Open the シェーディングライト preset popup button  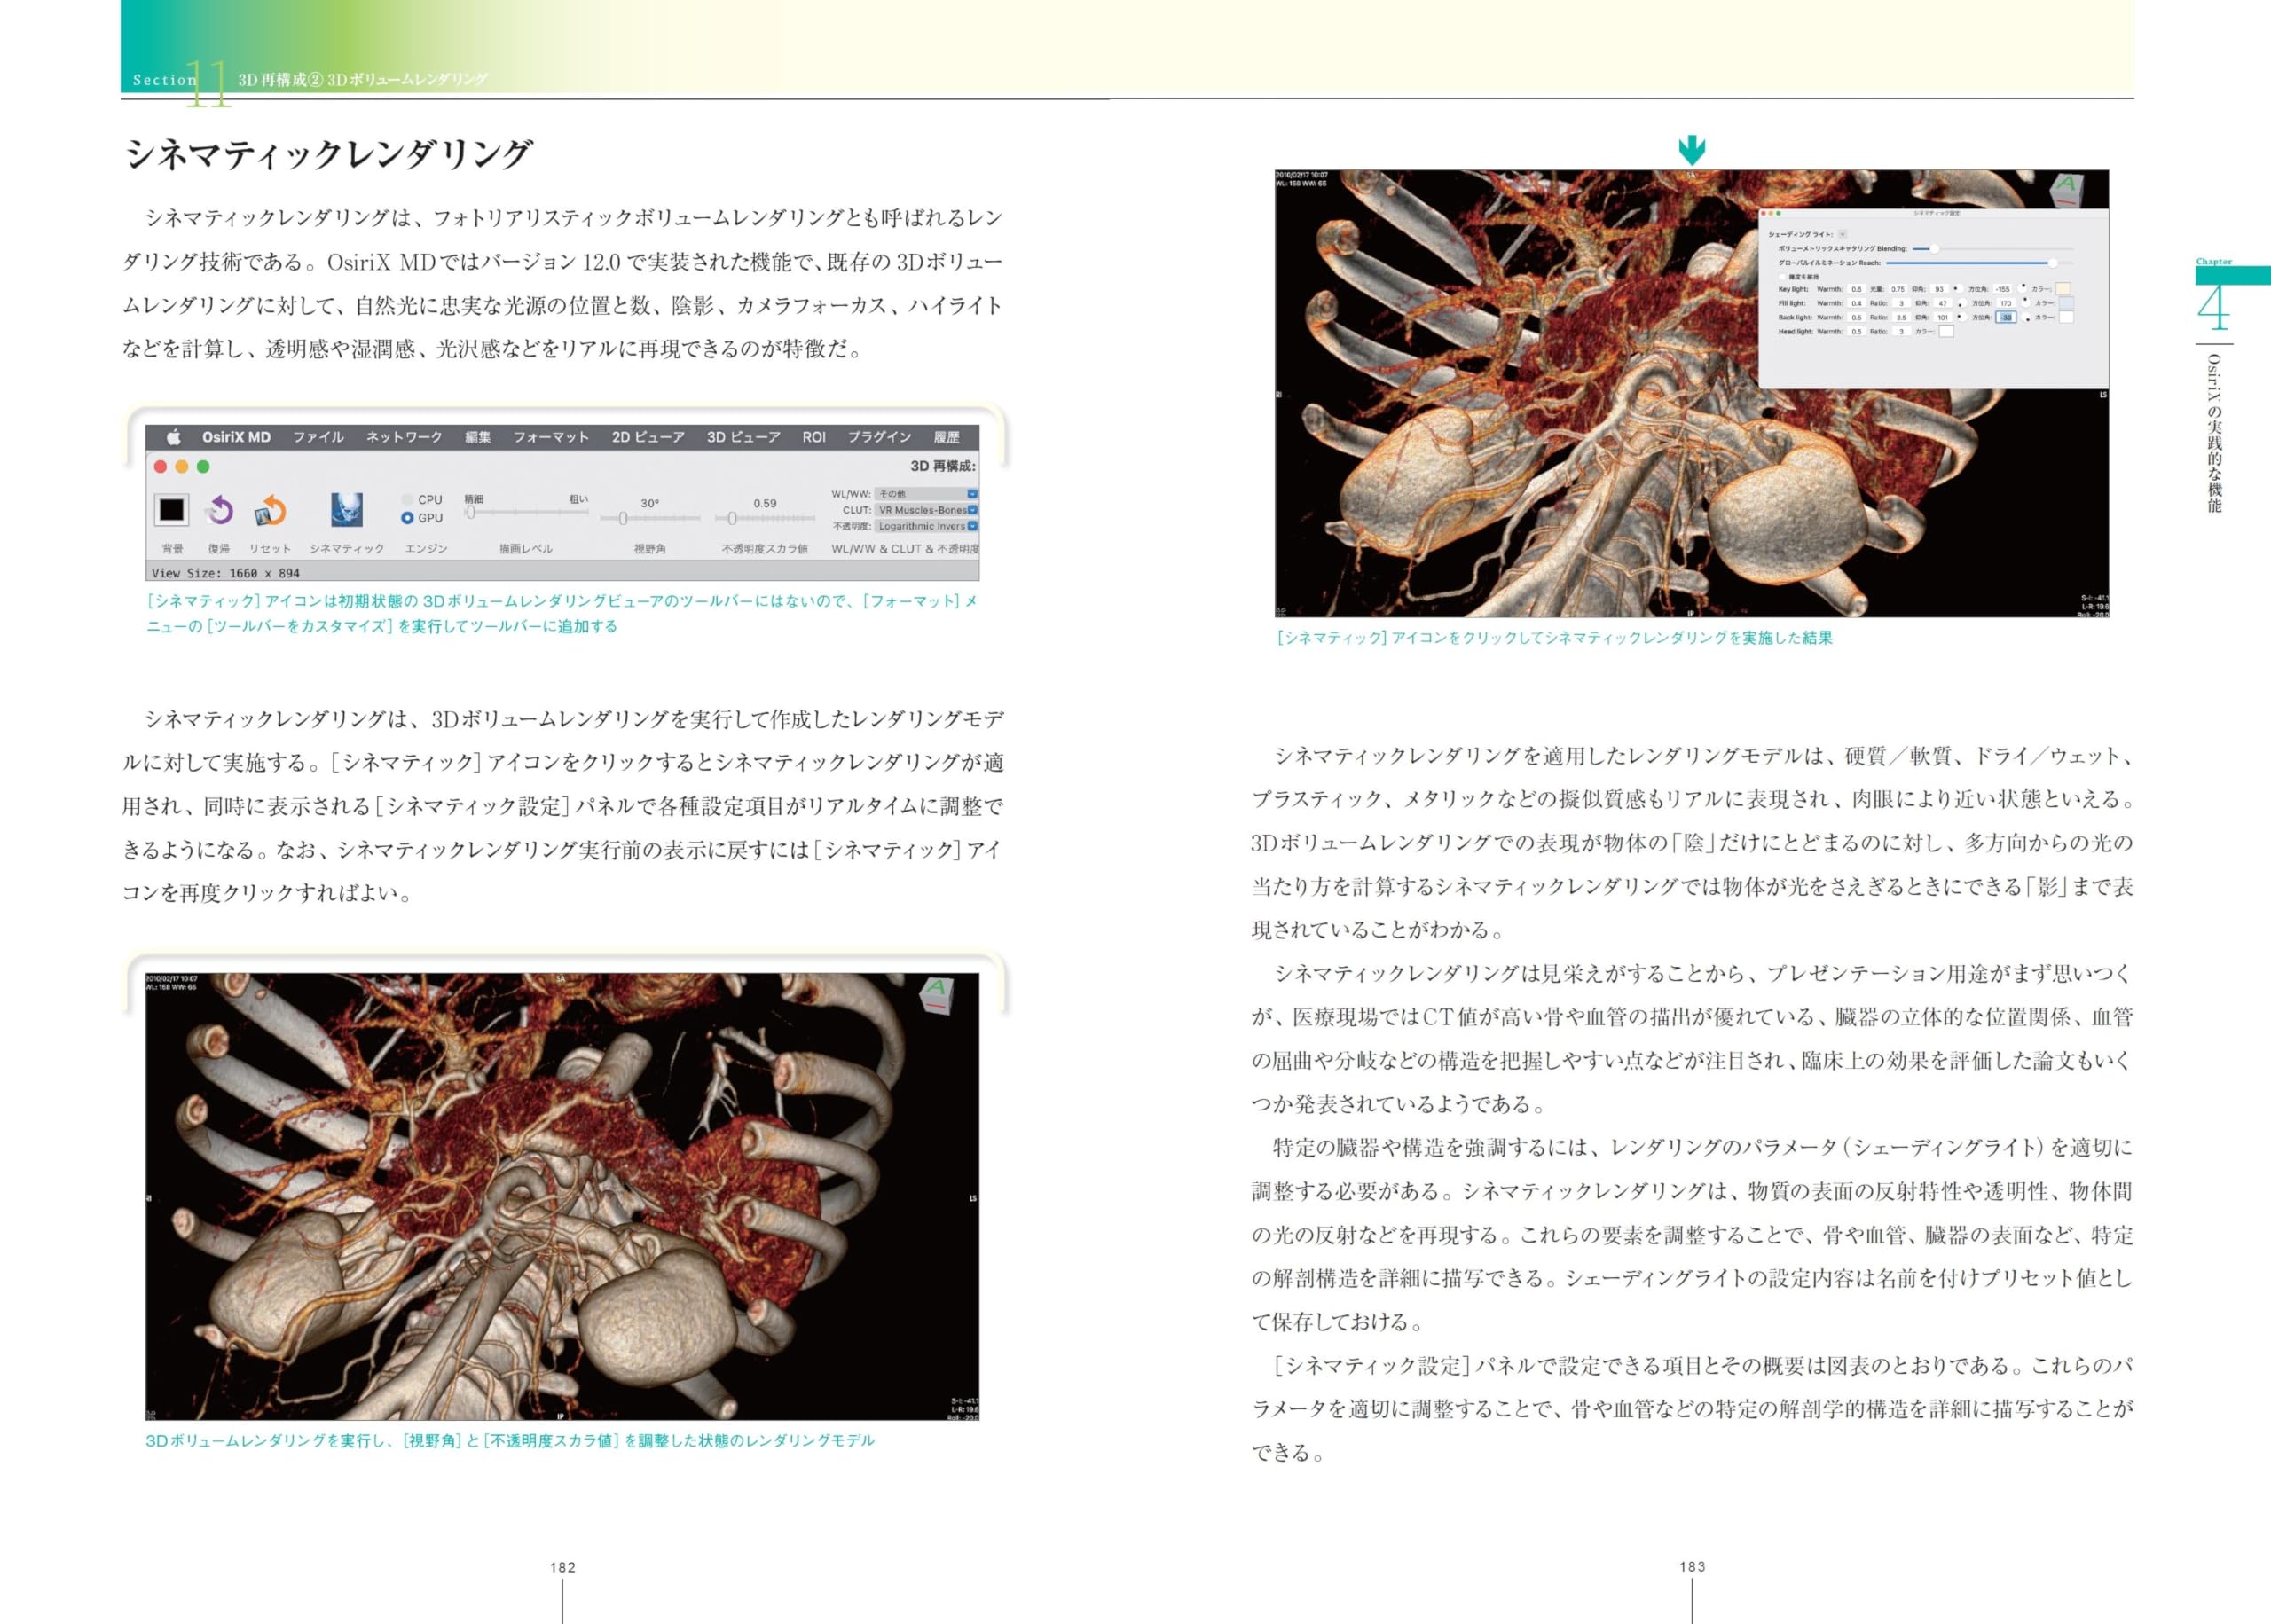[x=1843, y=235]
